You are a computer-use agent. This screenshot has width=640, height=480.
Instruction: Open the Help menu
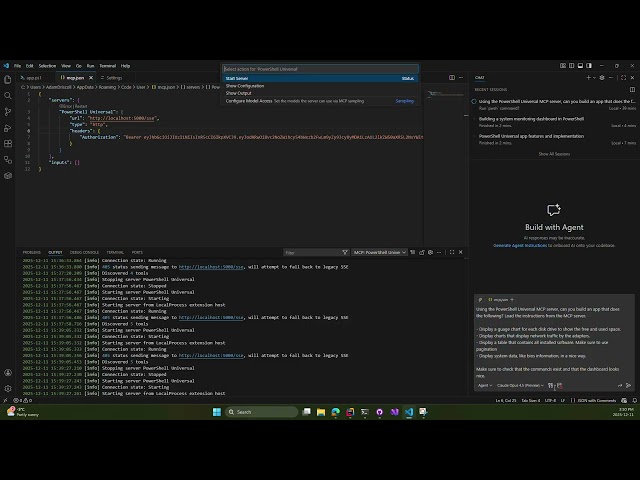(125, 66)
